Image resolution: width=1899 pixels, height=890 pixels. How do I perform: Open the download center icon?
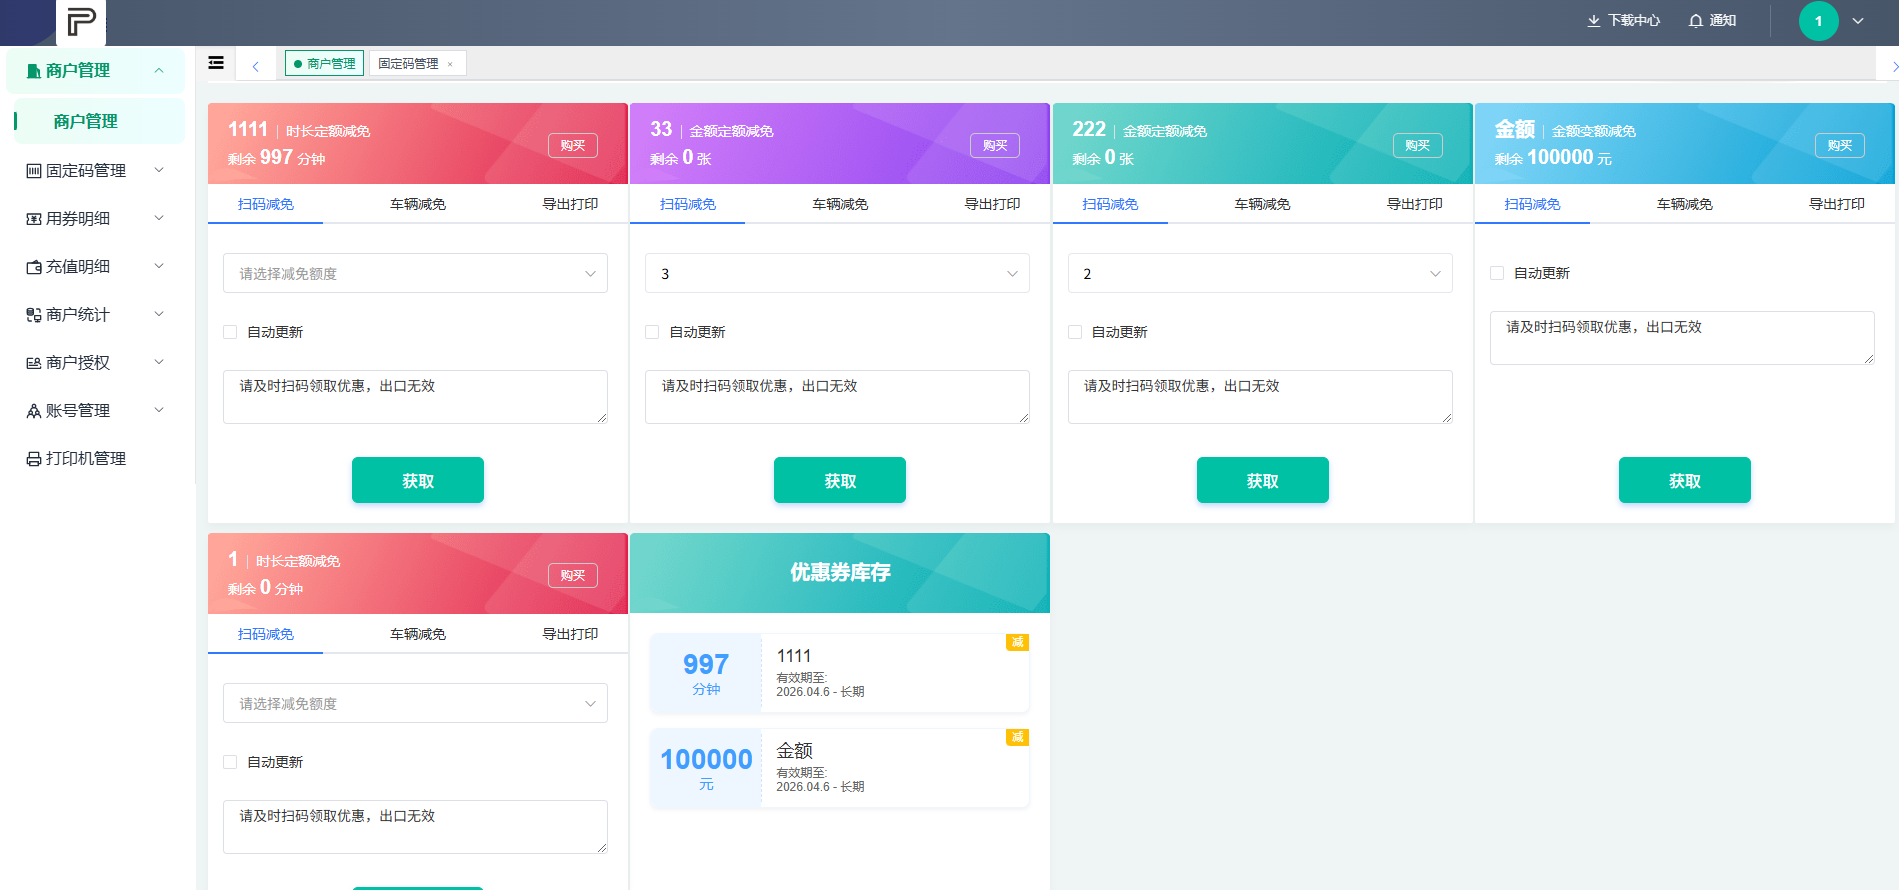1594,20
